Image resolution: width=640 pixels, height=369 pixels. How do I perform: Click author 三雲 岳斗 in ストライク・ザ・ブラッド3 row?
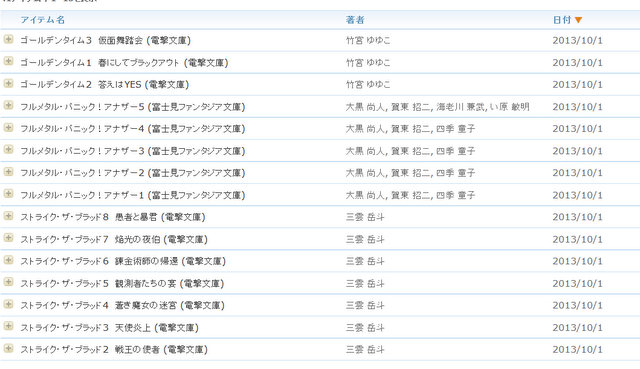[x=365, y=327]
